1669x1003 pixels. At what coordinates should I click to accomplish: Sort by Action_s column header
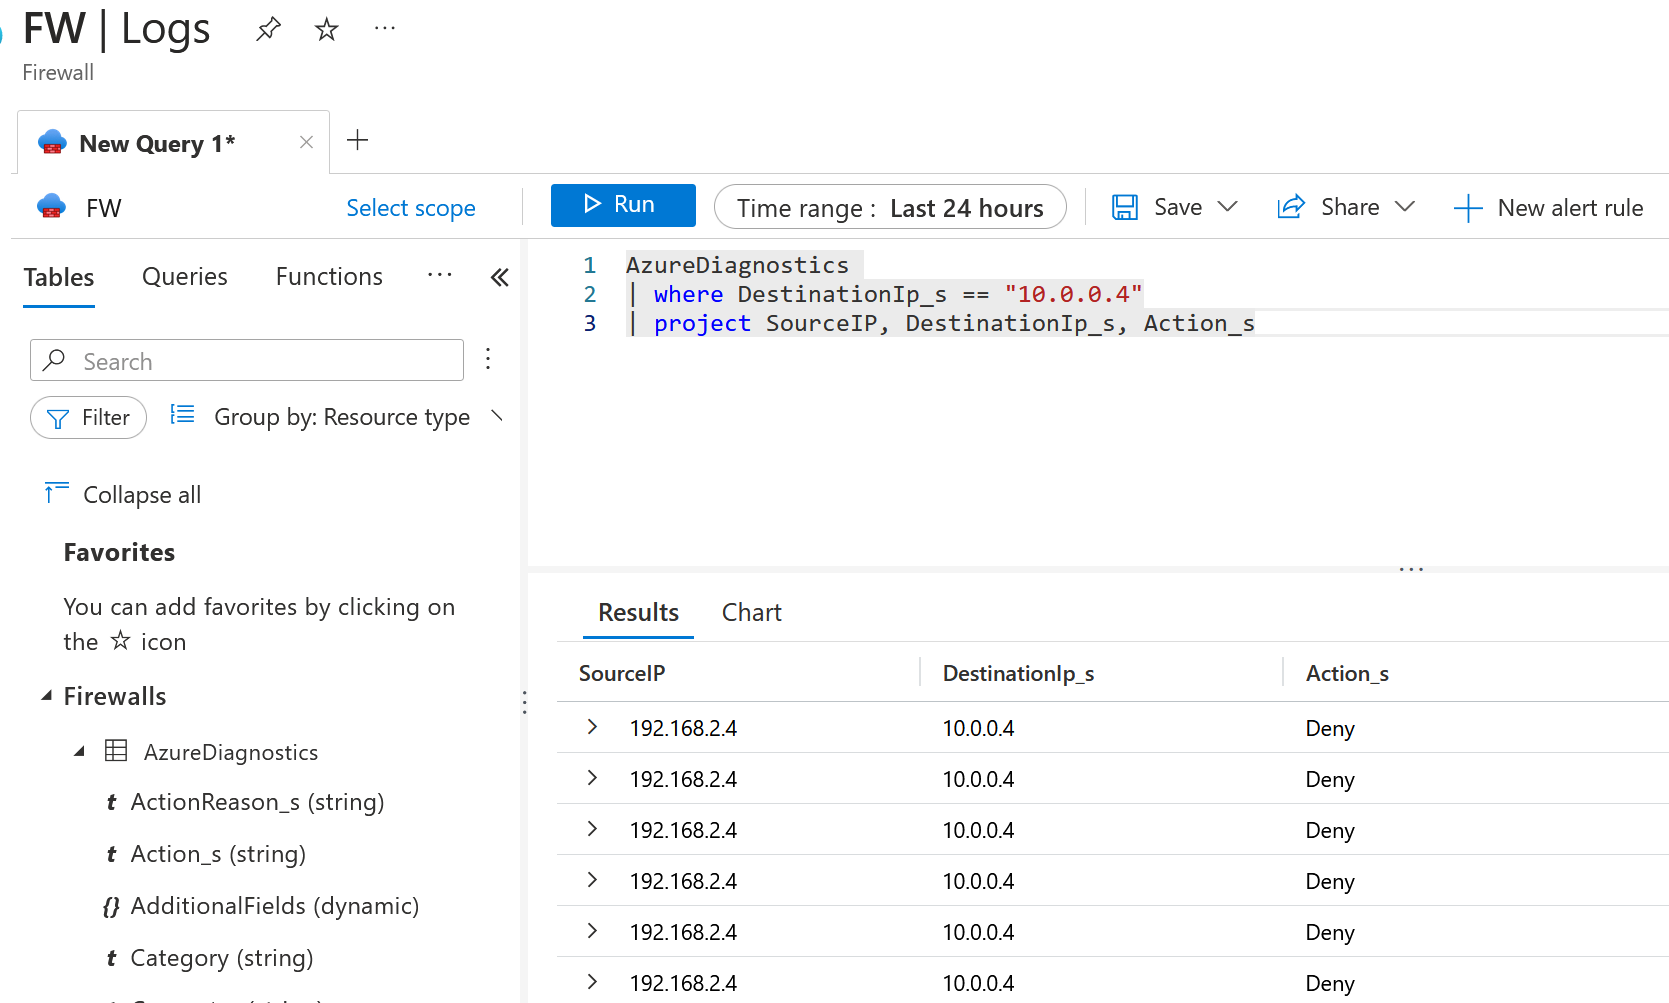[x=1347, y=673]
